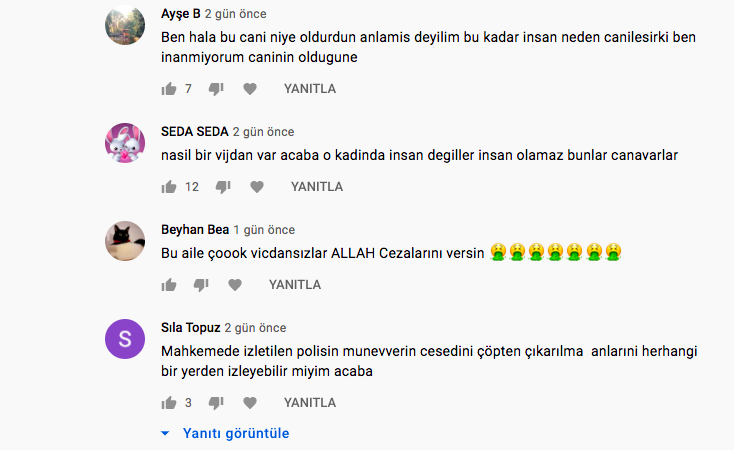Viewport: 734px width, 450px height.
Task: Heart Beyhan Bea's comment
Action: (x=235, y=285)
